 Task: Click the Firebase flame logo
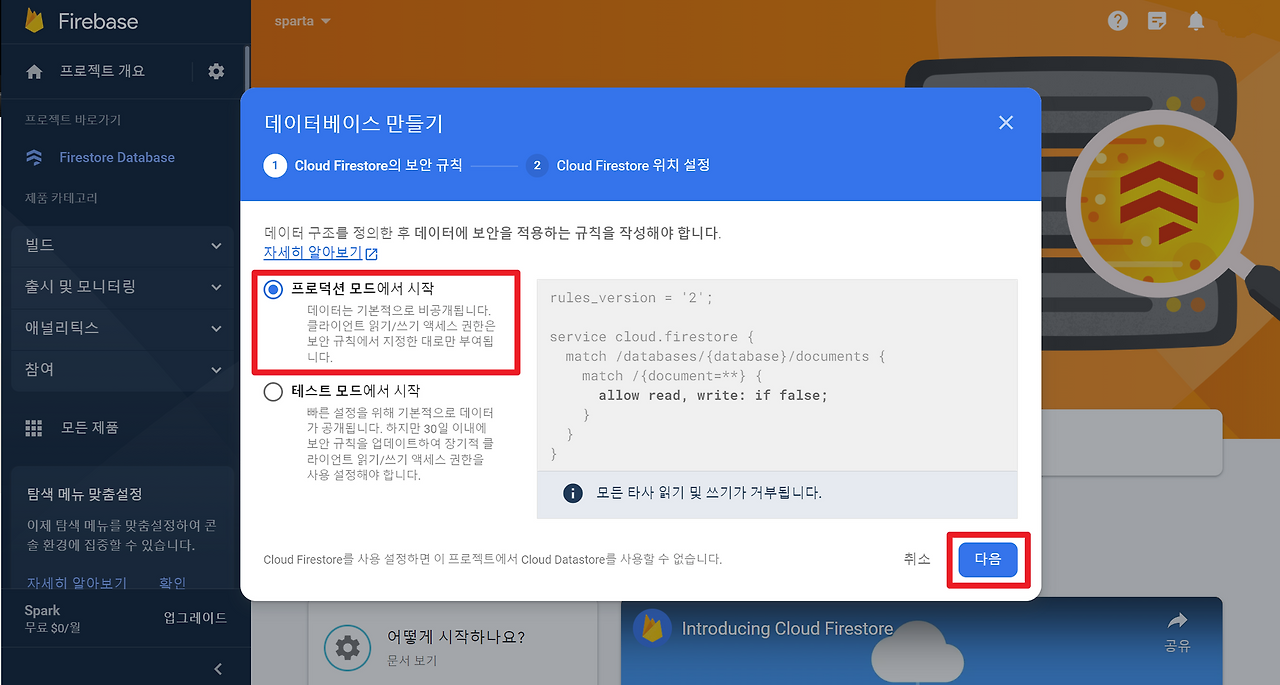pos(34,20)
